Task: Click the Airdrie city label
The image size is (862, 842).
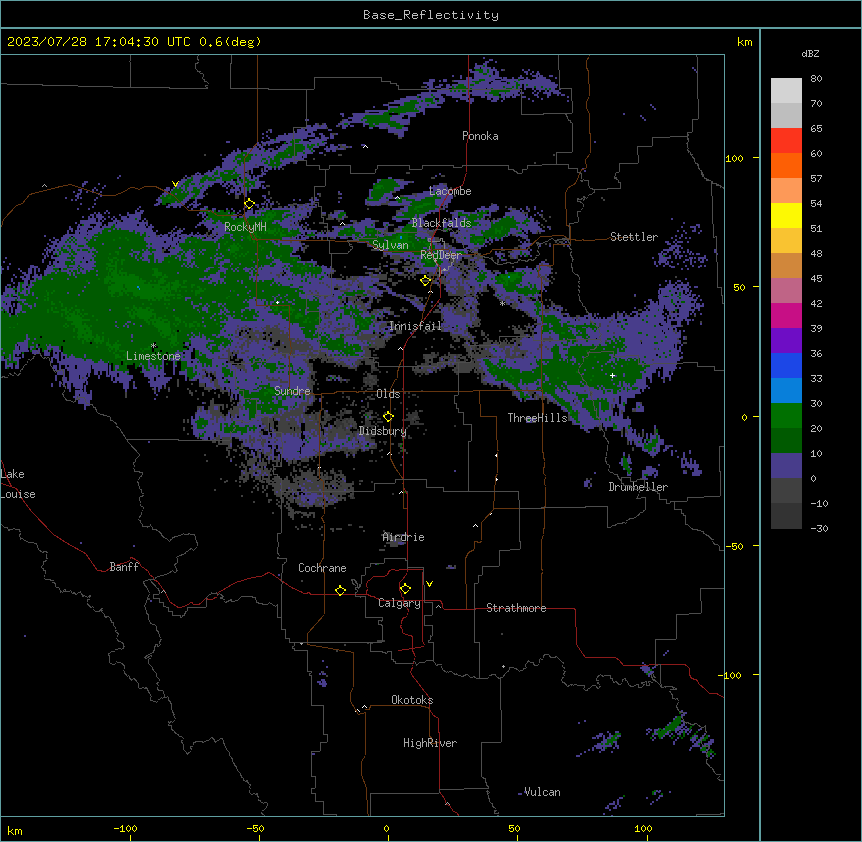Action: click(403, 537)
